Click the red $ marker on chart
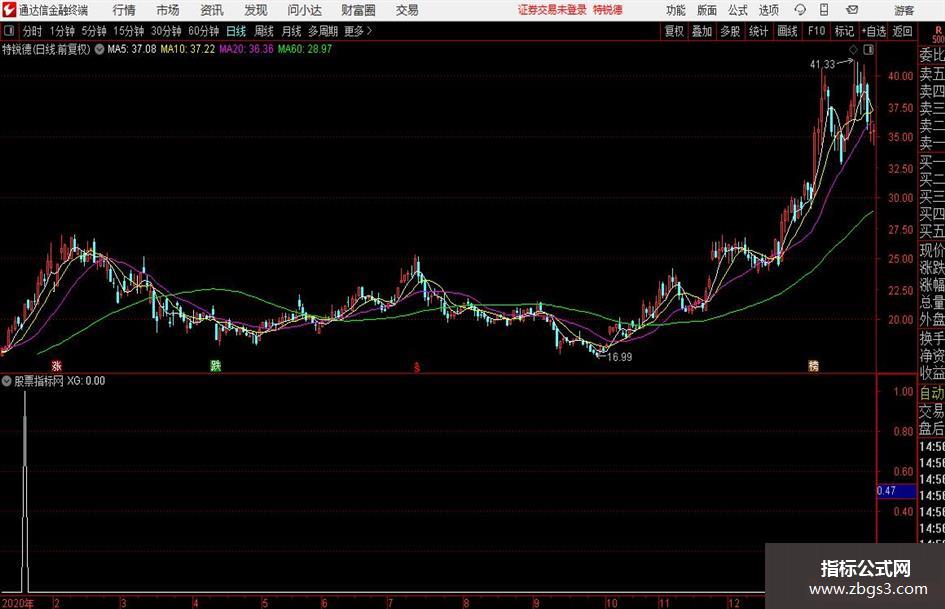The width and height of the screenshot is (945, 609). (416, 367)
